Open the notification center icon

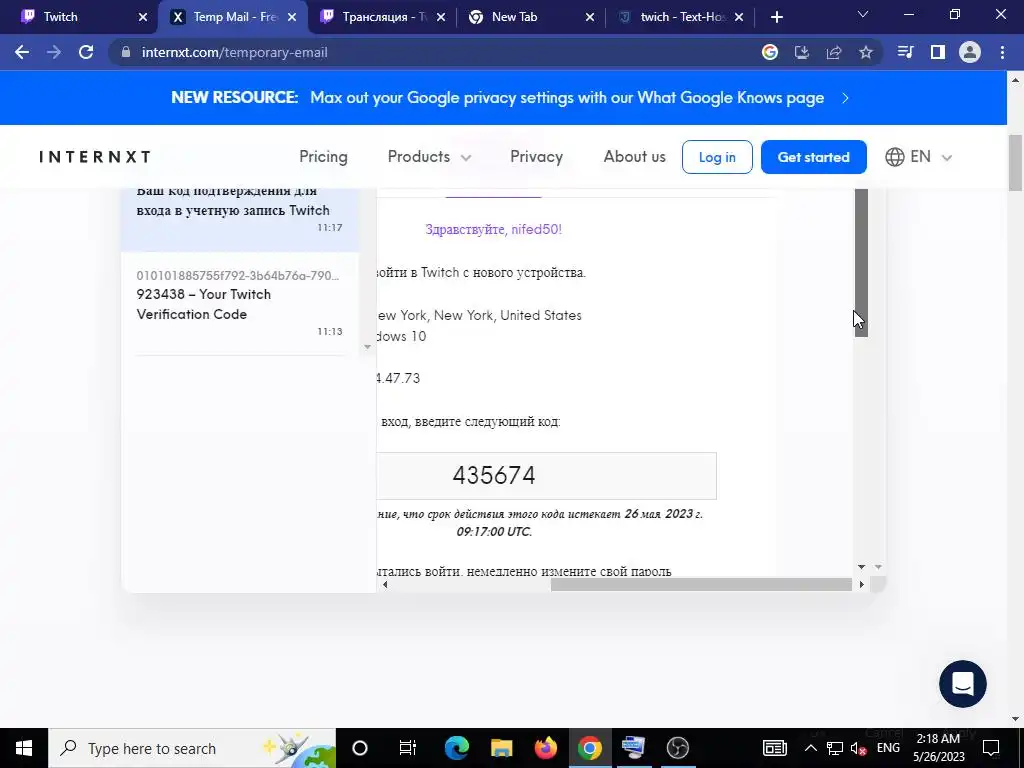(991, 748)
